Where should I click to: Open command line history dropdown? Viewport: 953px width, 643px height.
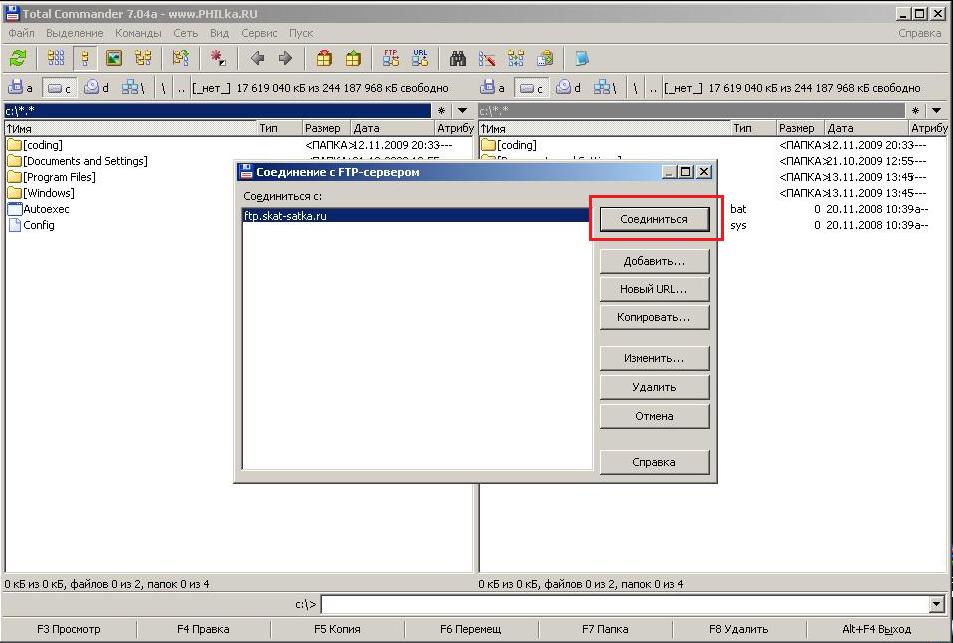pyautogui.click(x=937, y=604)
